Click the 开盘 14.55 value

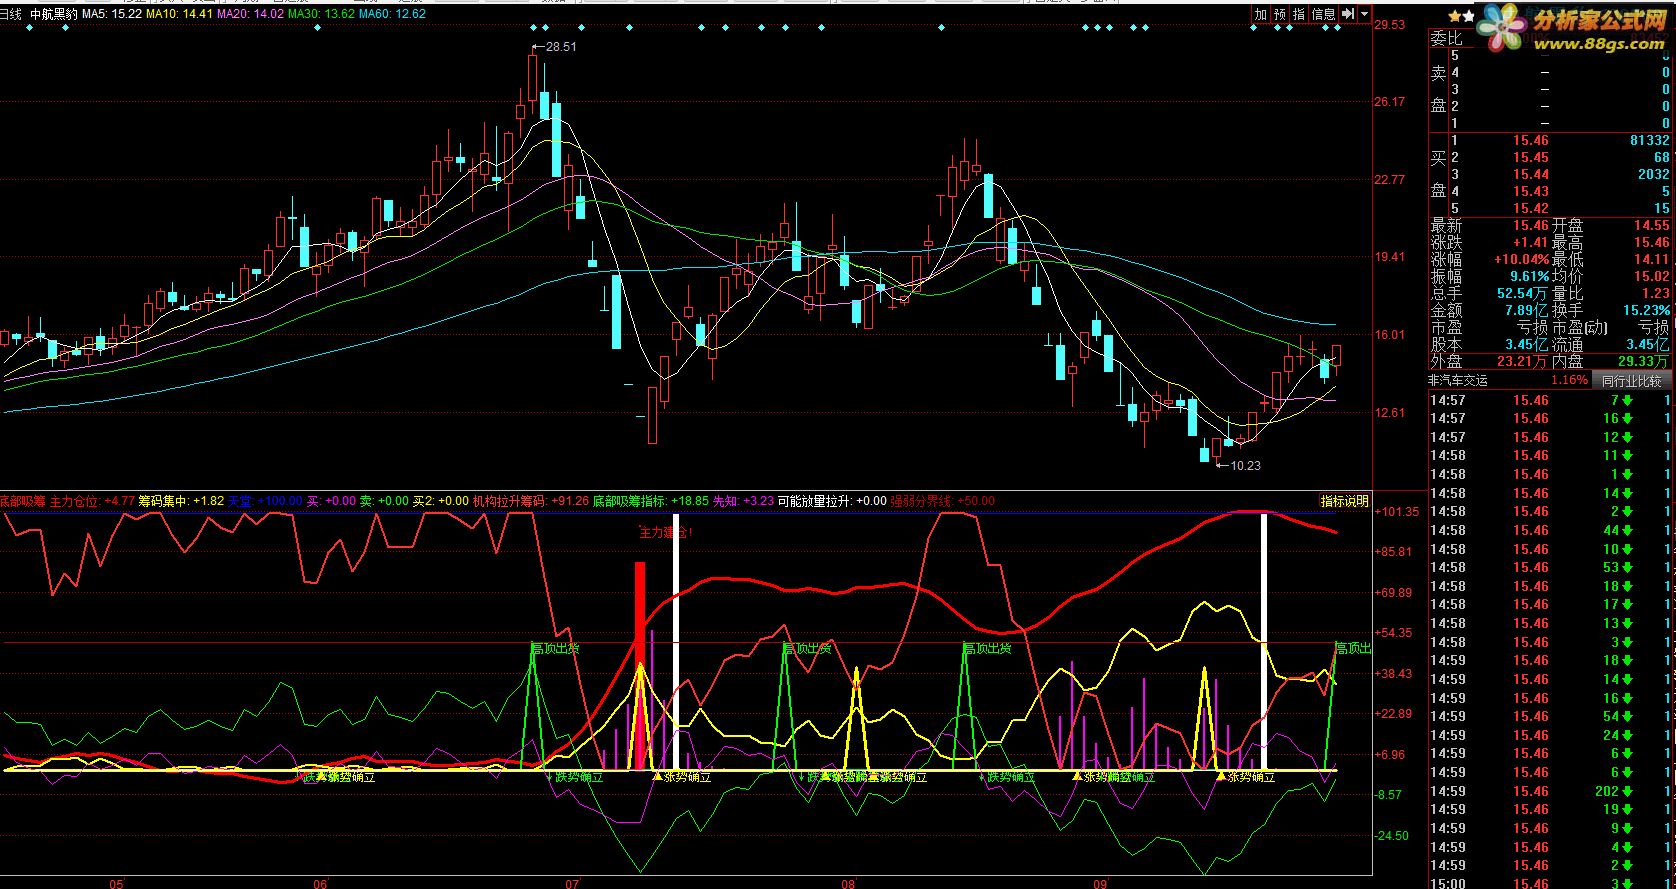point(1651,226)
